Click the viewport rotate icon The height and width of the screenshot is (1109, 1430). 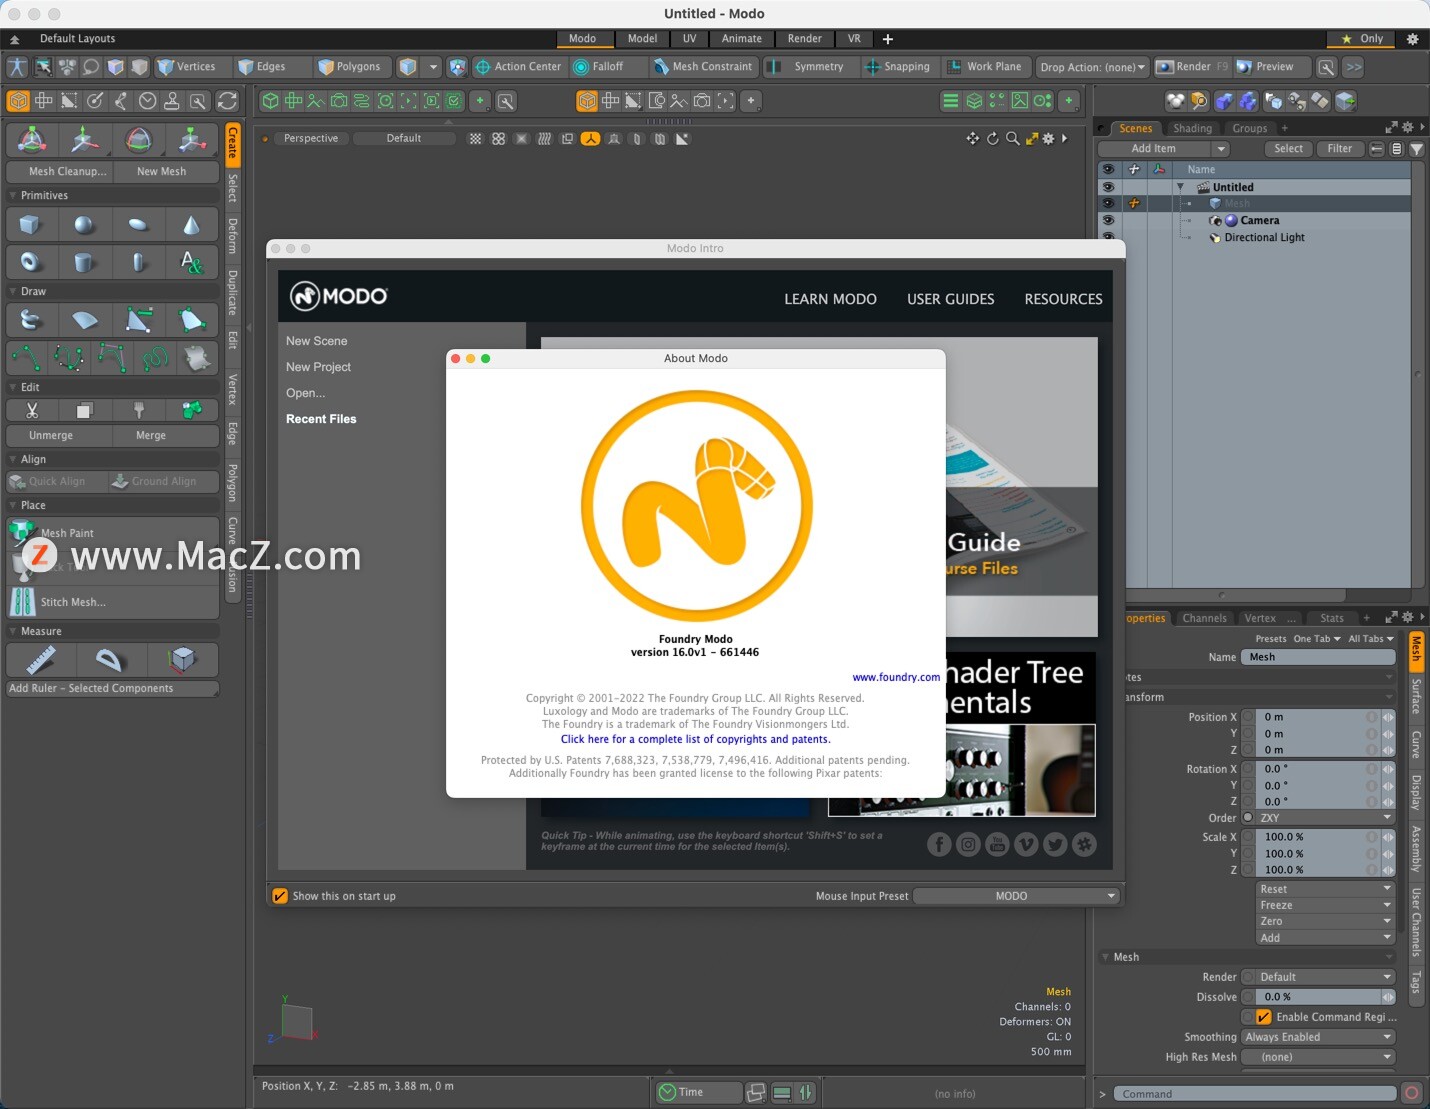[992, 139]
